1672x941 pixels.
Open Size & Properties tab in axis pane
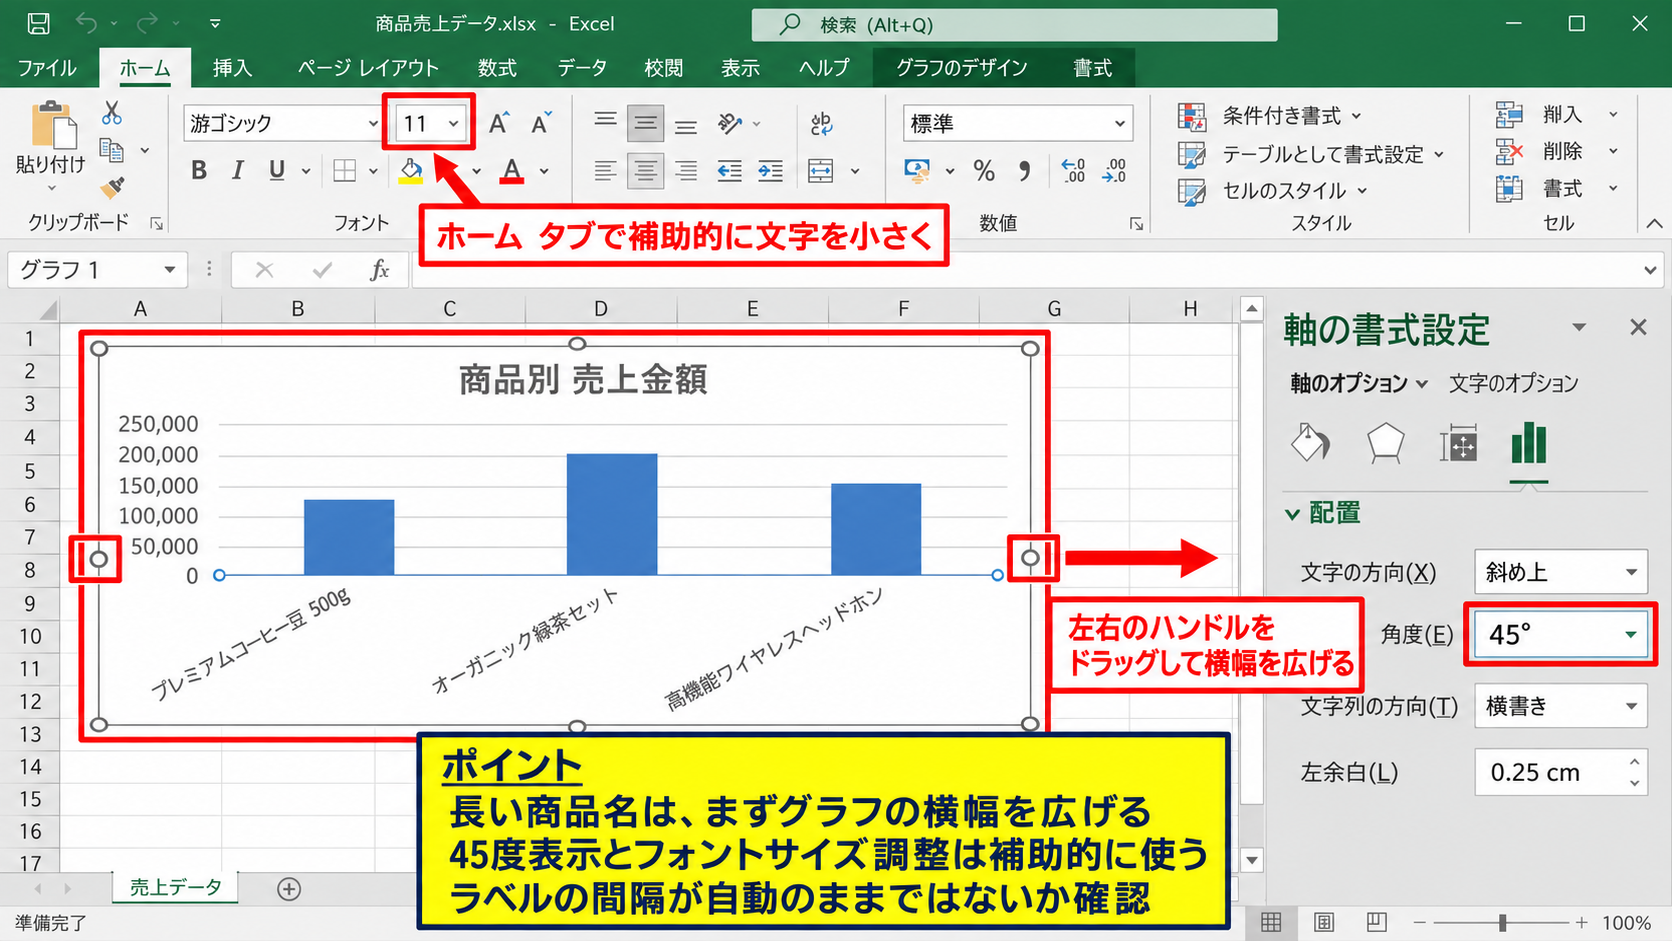[x=1458, y=443]
